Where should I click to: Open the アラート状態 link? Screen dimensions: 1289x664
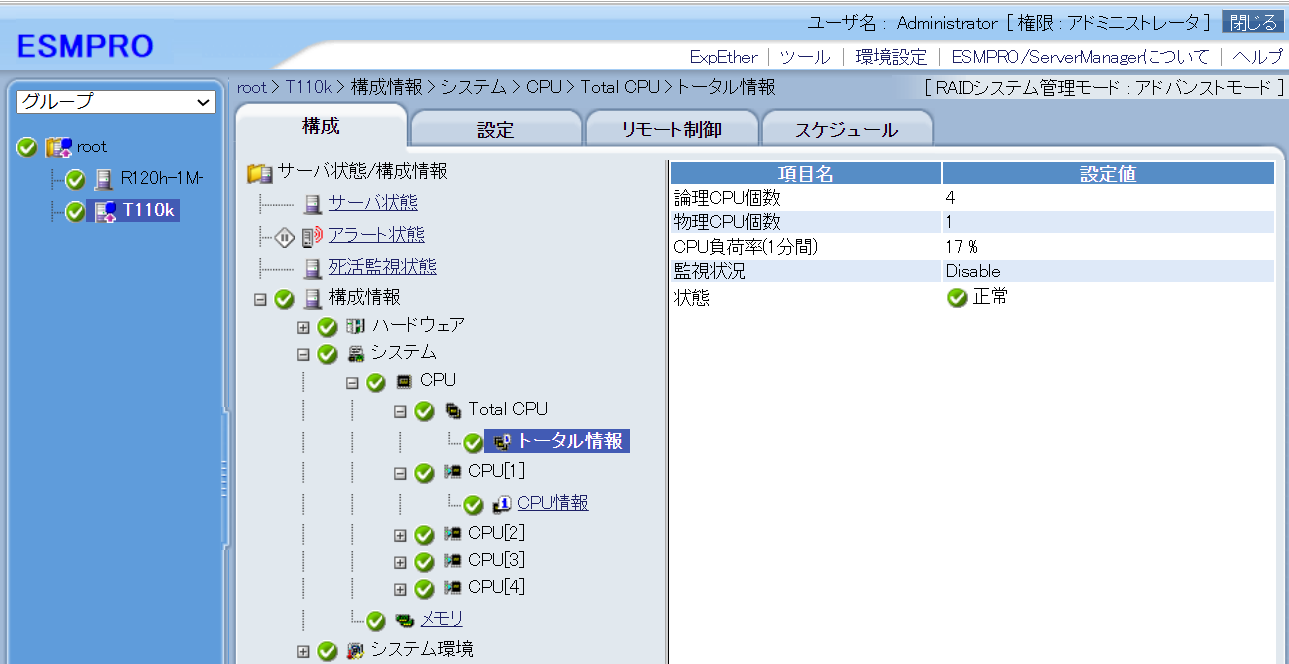pos(376,235)
